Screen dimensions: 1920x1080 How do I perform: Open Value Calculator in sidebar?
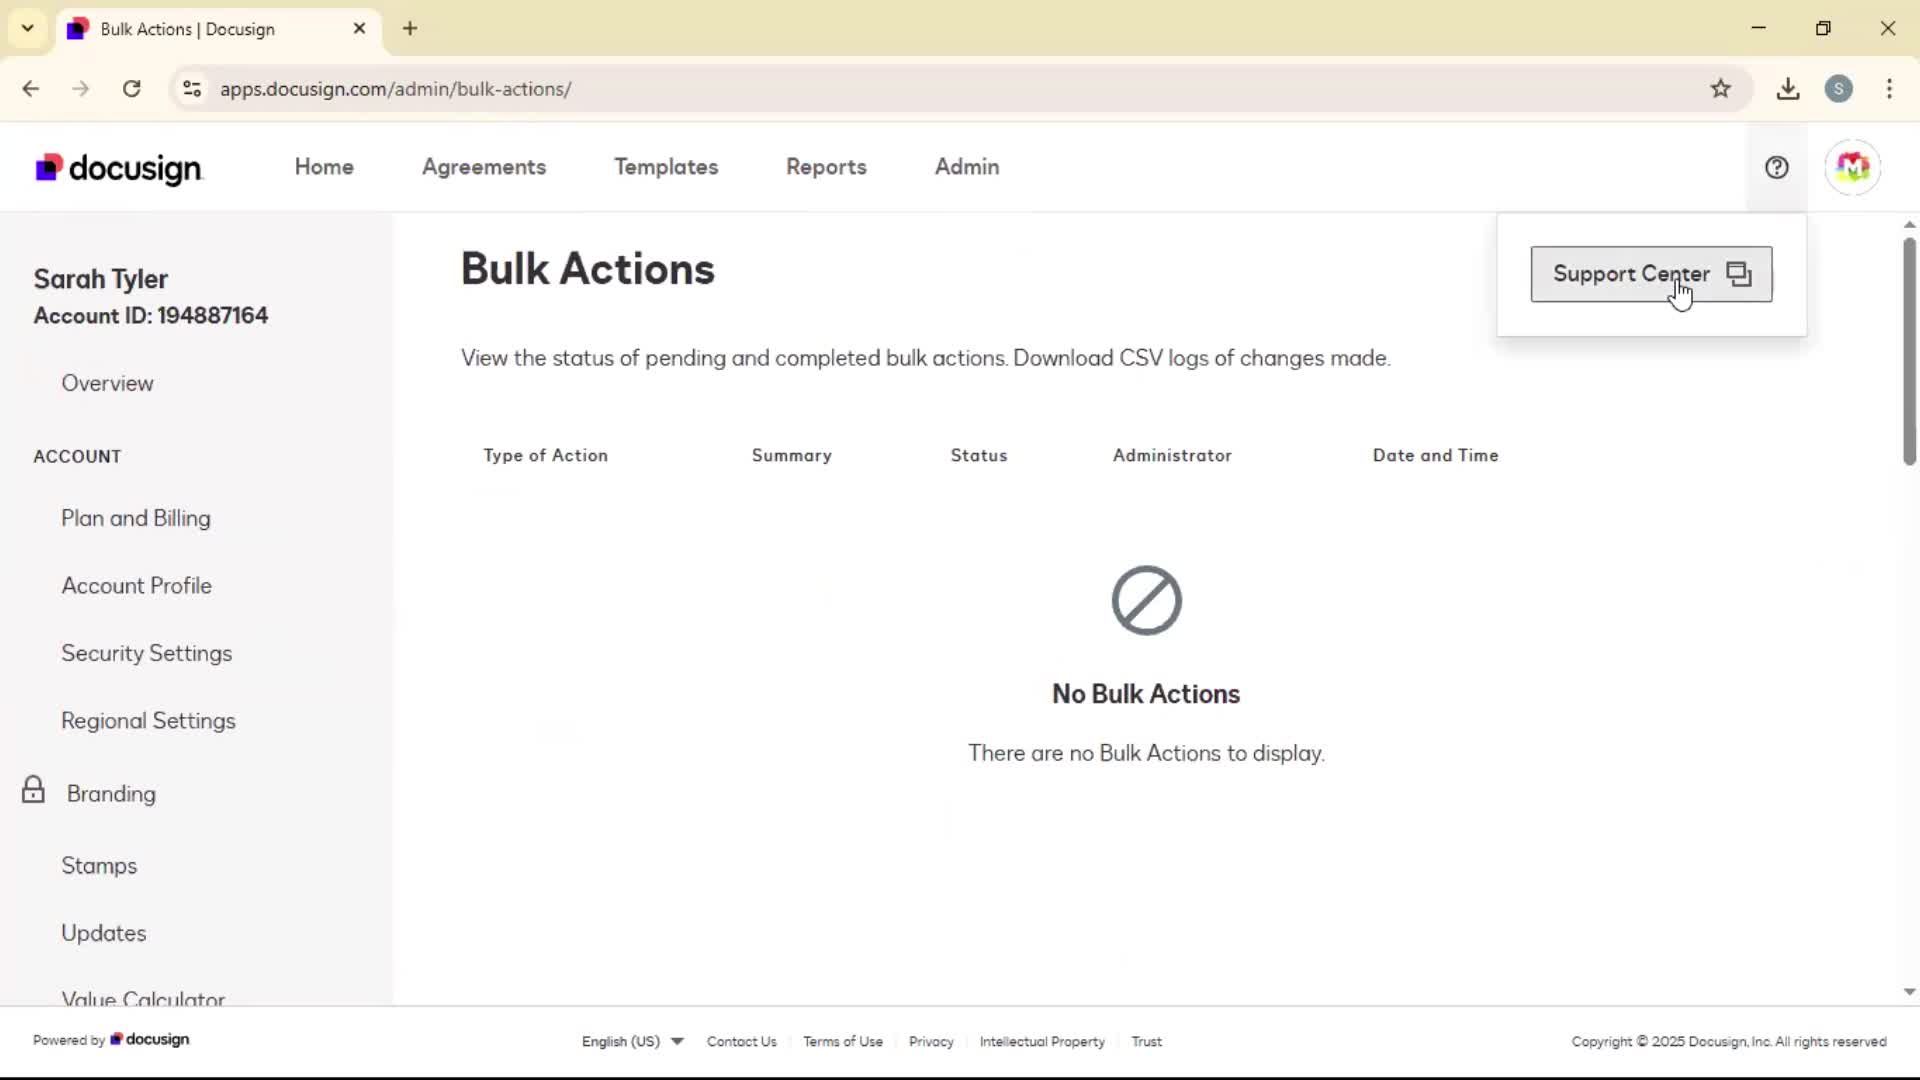[x=143, y=998]
